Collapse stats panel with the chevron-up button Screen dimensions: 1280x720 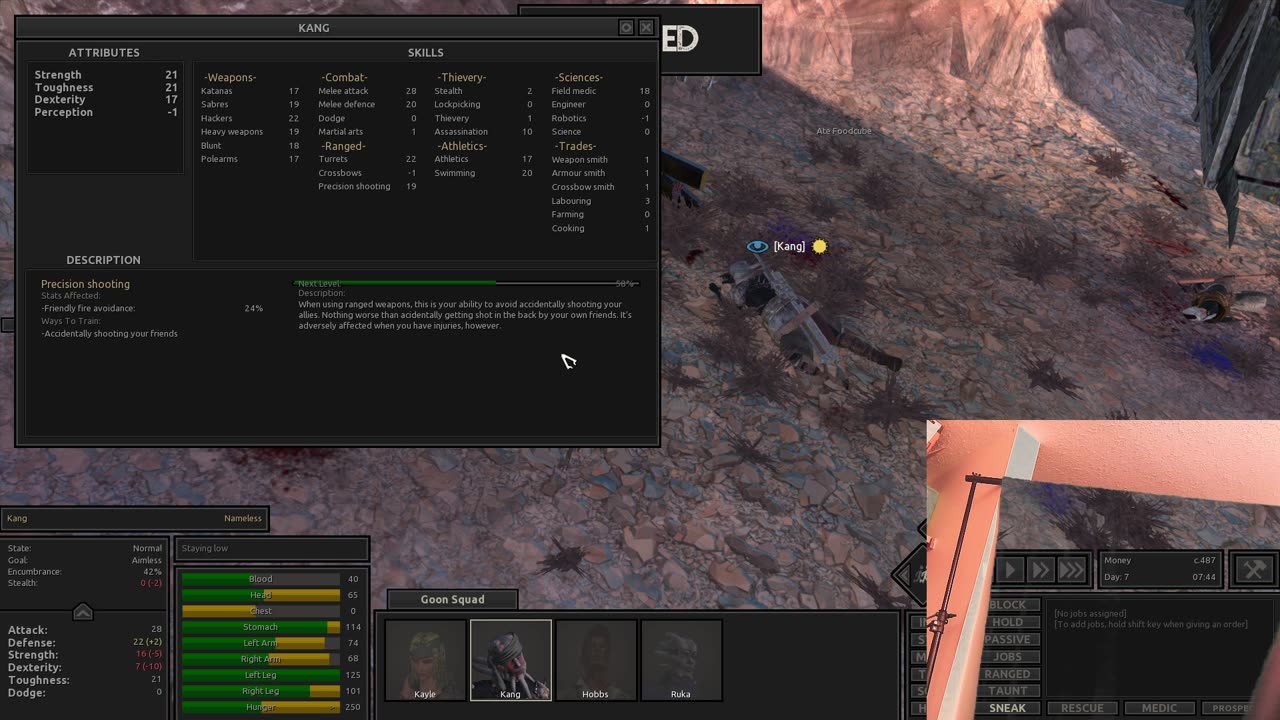click(x=83, y=612)
